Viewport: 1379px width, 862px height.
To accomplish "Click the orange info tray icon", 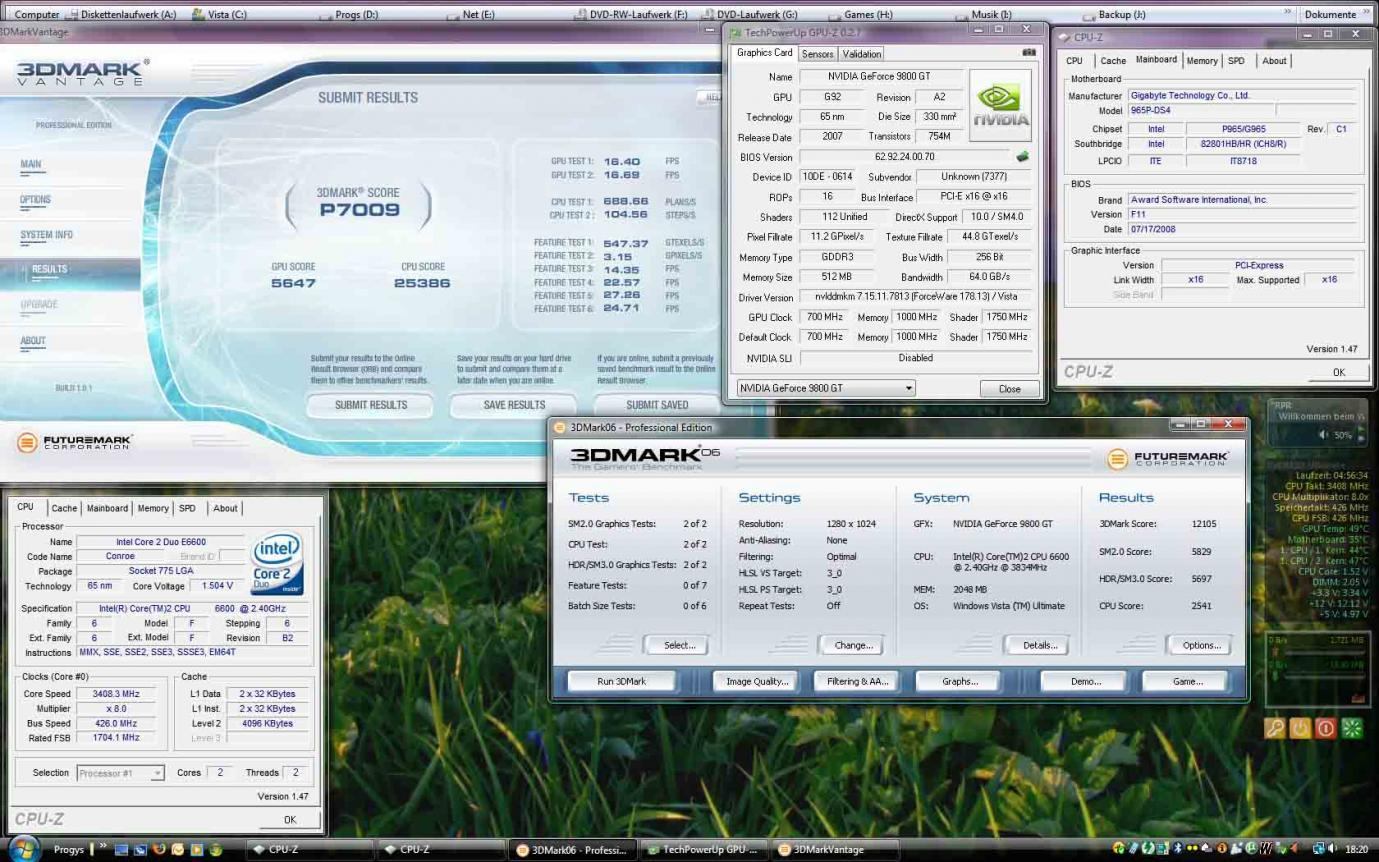I will (x=1222, y=849).
